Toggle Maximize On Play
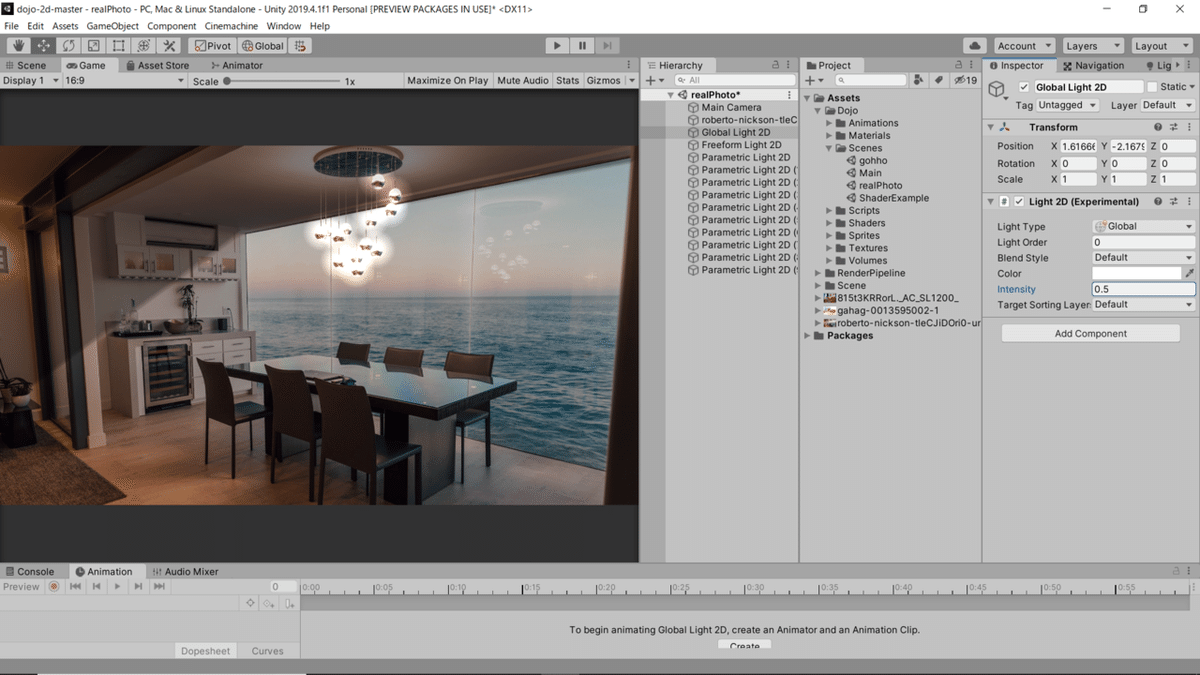Viewport: 1200px width, 675px height. [447, 80]
